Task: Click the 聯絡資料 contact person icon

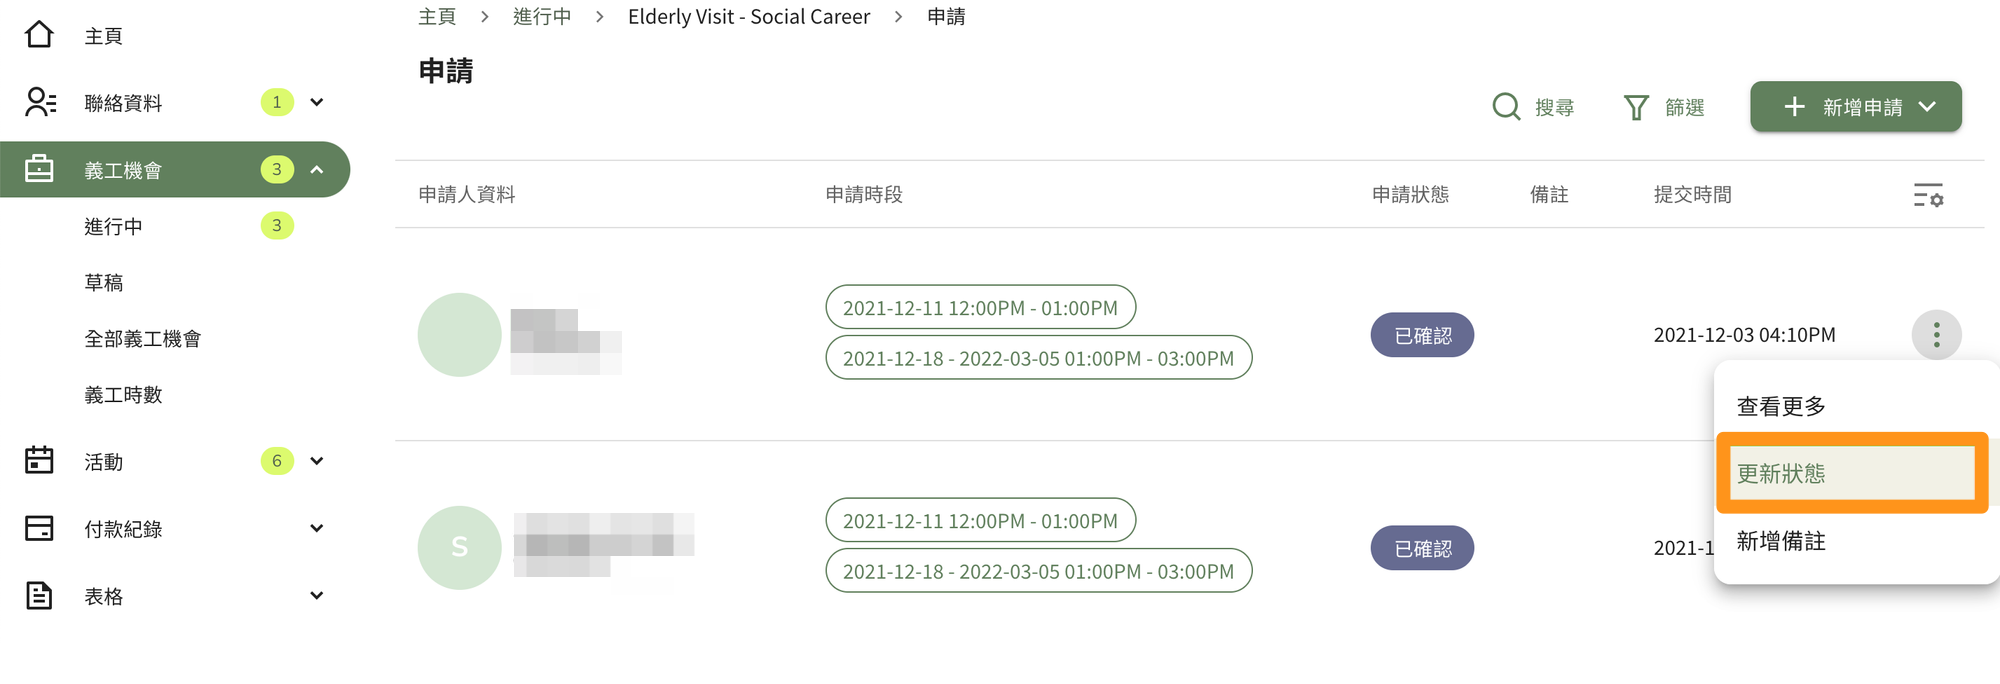Action: [40, 102]
